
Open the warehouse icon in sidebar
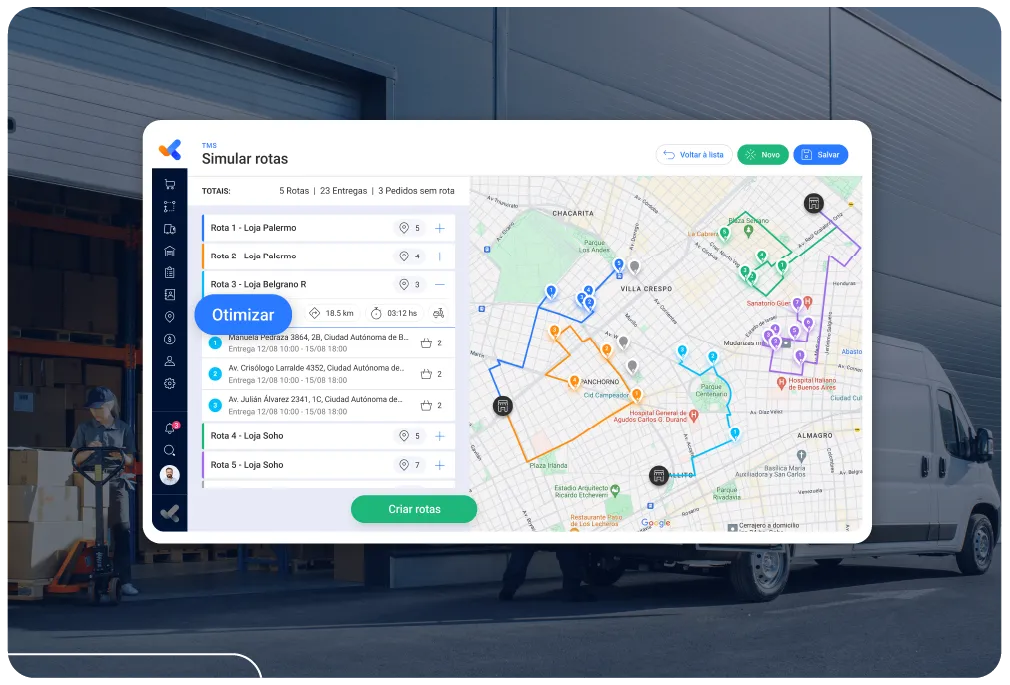point(169,251)
